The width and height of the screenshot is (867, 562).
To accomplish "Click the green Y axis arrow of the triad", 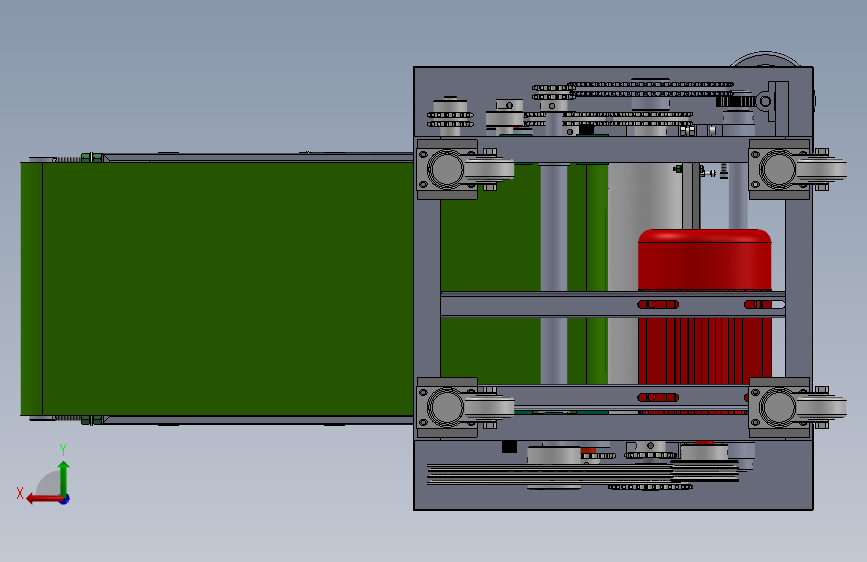I will tap(64, 477).
